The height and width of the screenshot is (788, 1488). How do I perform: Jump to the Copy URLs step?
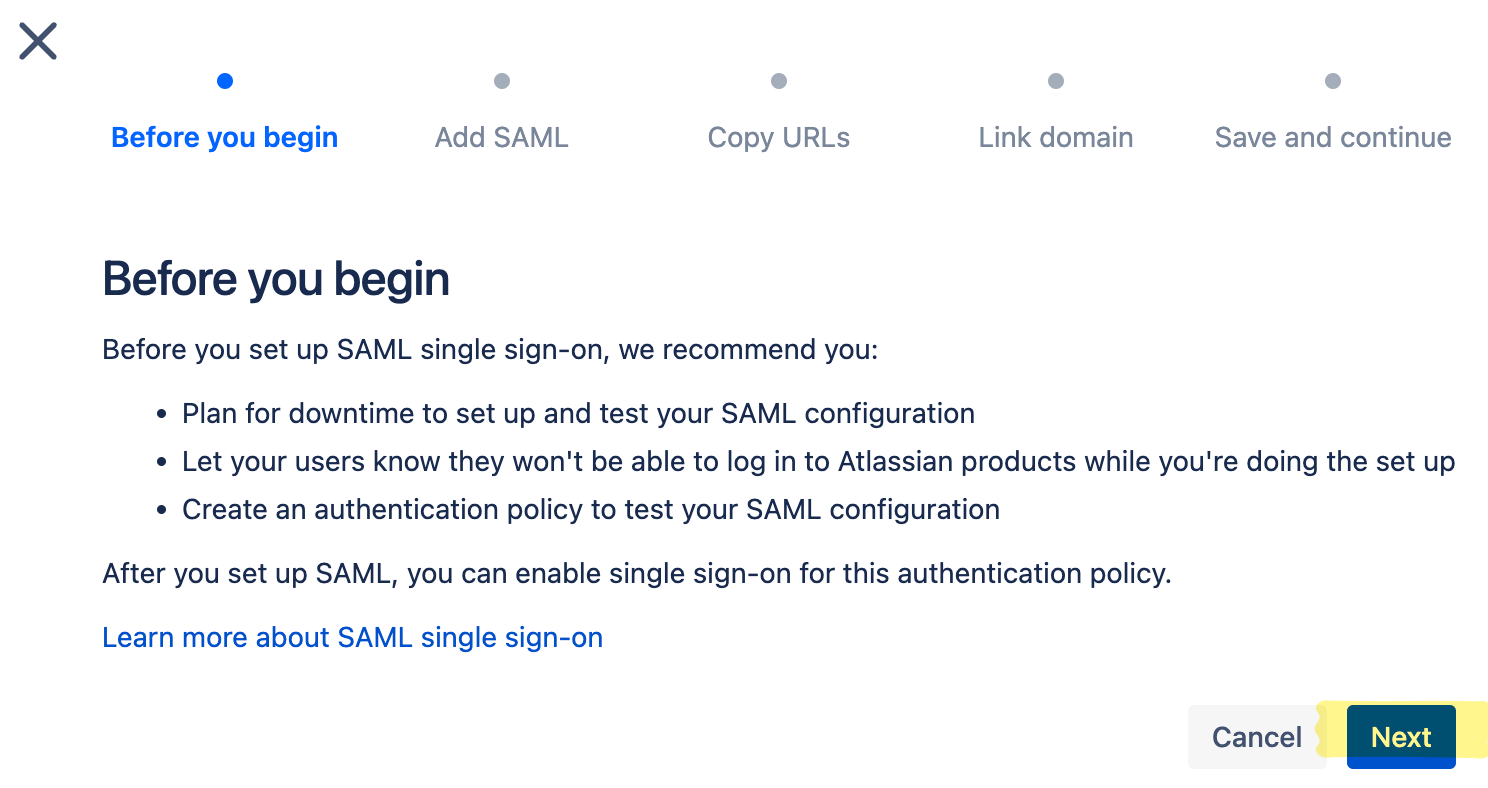(779, 137)
